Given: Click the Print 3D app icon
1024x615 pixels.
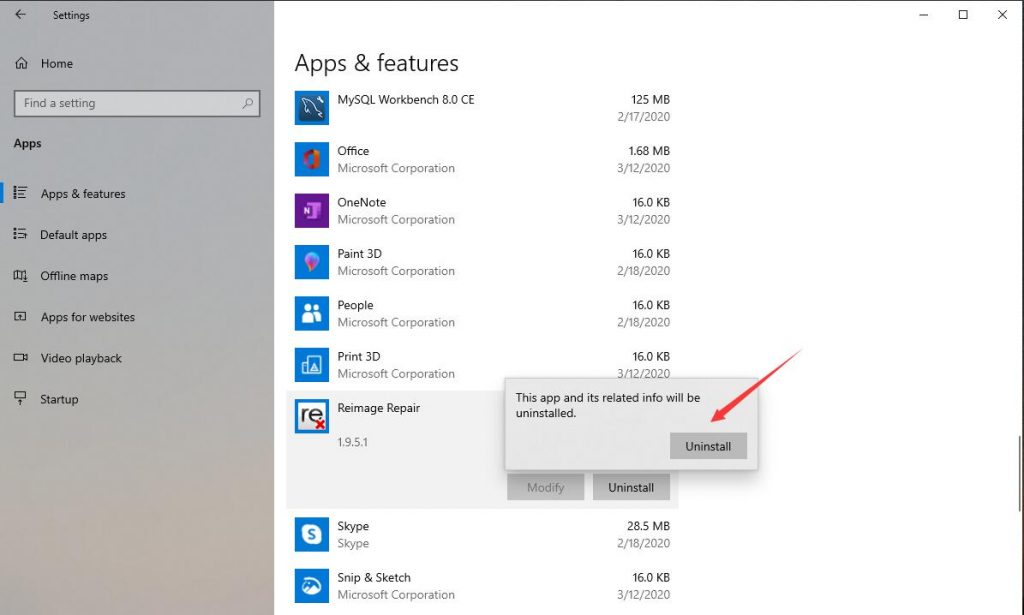Looking at the screenshot, I should click(312, 364).
